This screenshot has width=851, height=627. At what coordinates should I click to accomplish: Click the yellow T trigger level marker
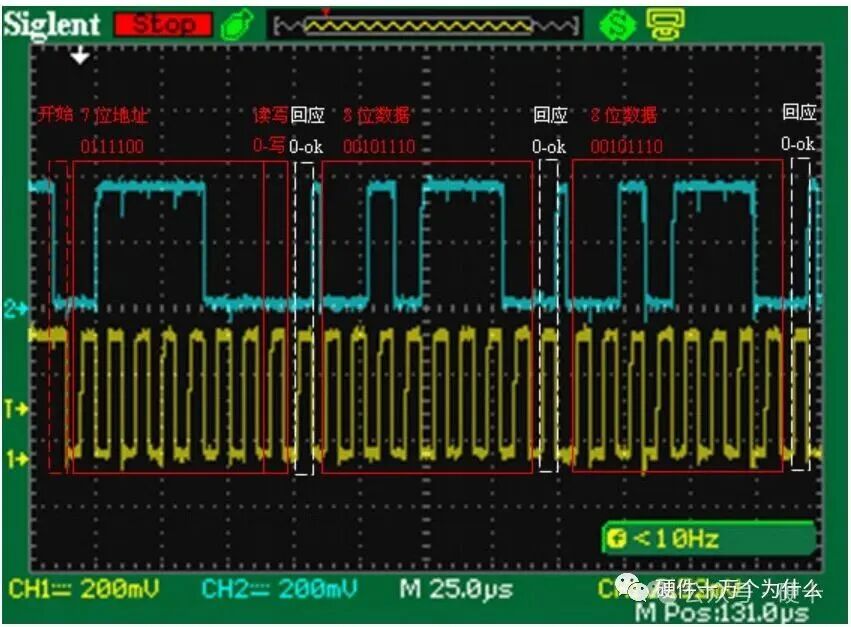(16, 408)
